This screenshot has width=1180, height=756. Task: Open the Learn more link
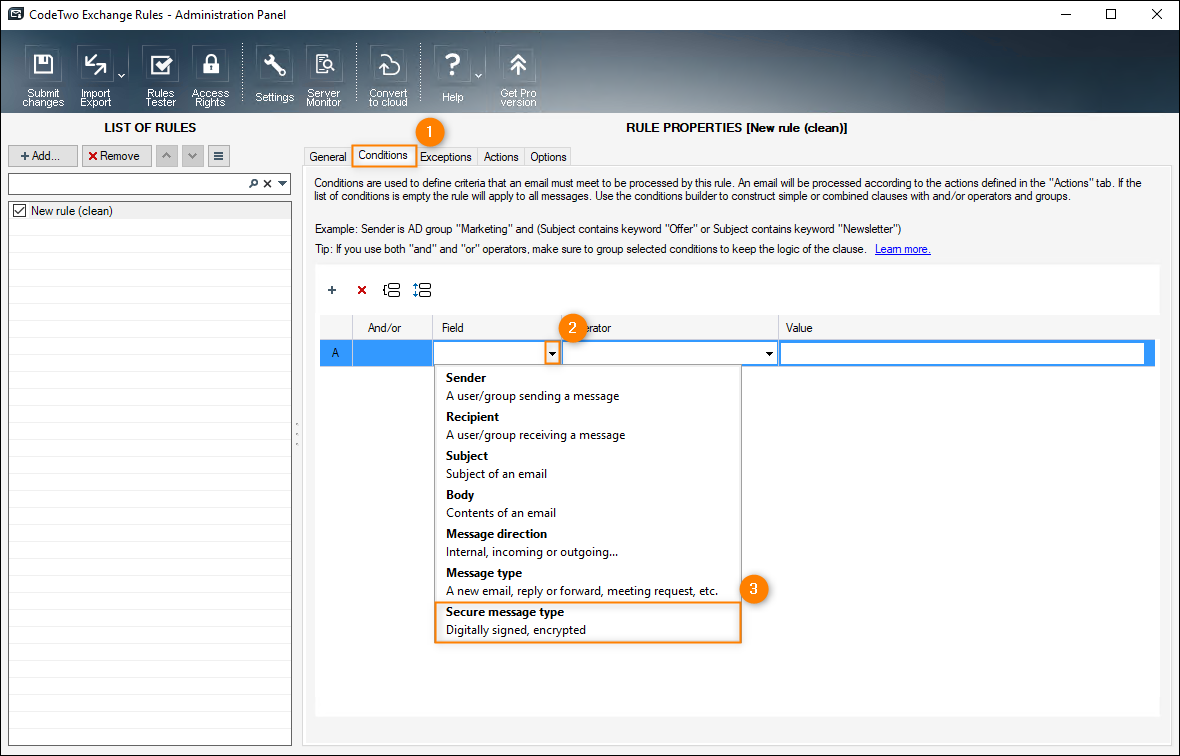tap(902, 249)
